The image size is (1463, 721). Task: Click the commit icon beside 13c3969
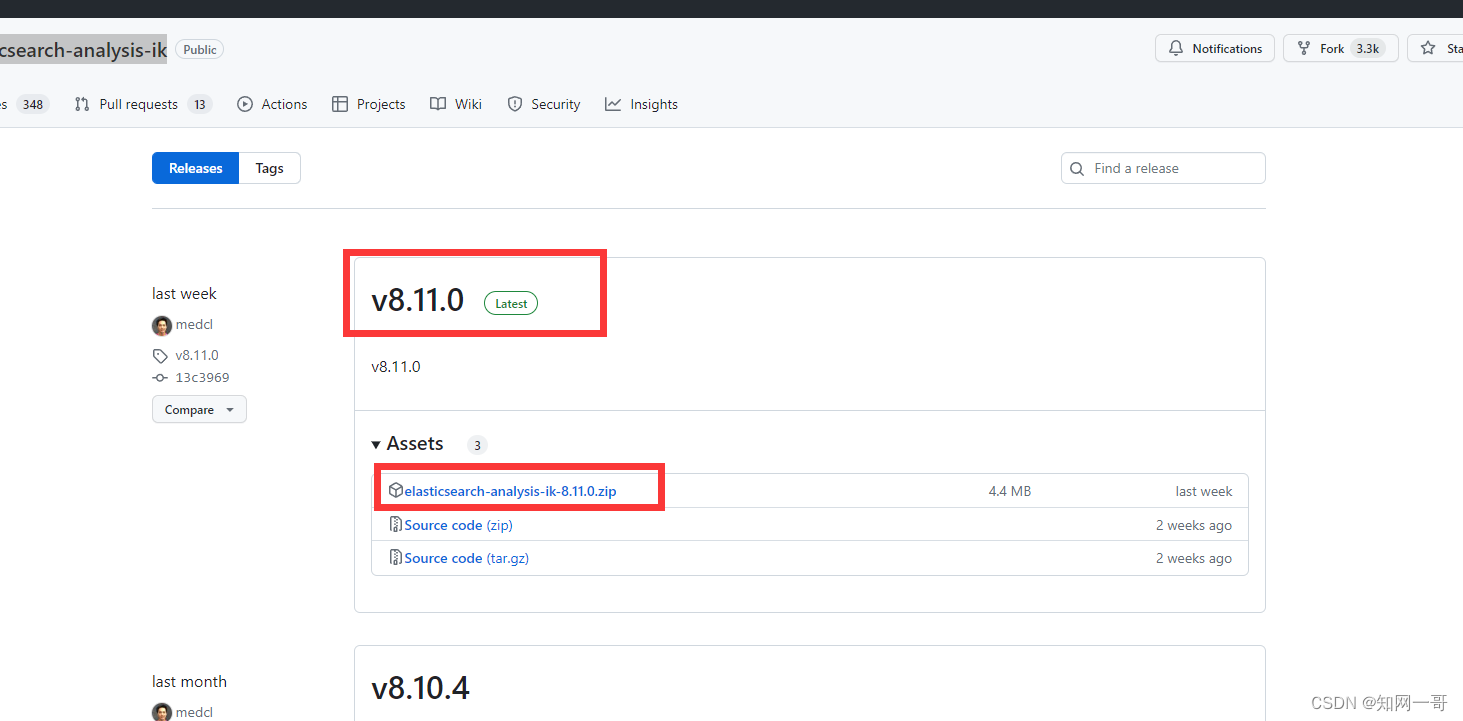[160, 377]
